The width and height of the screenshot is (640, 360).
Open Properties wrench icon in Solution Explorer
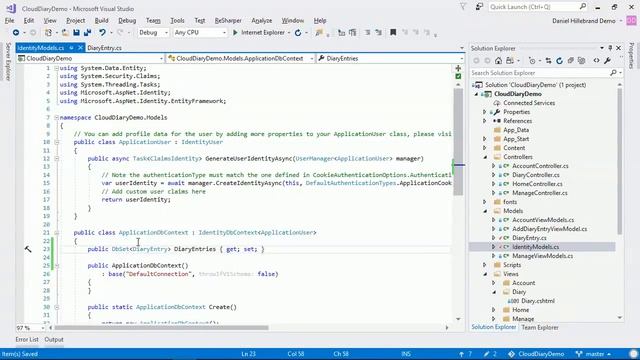coord(607,61)
